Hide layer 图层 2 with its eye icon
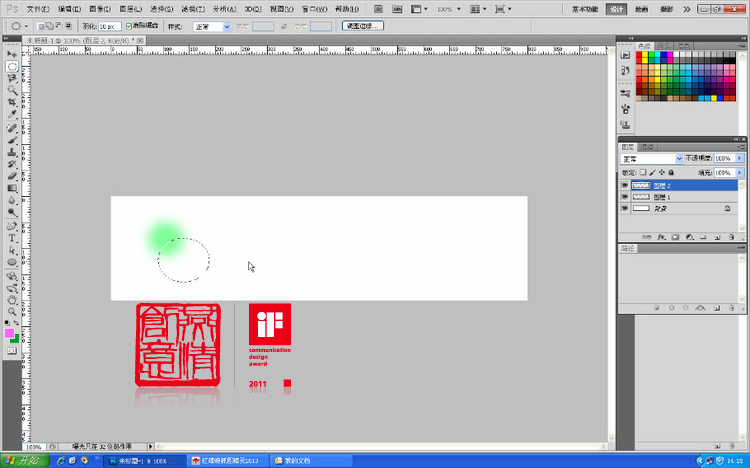Screen dimensions: 750x468 coord(624,185)
